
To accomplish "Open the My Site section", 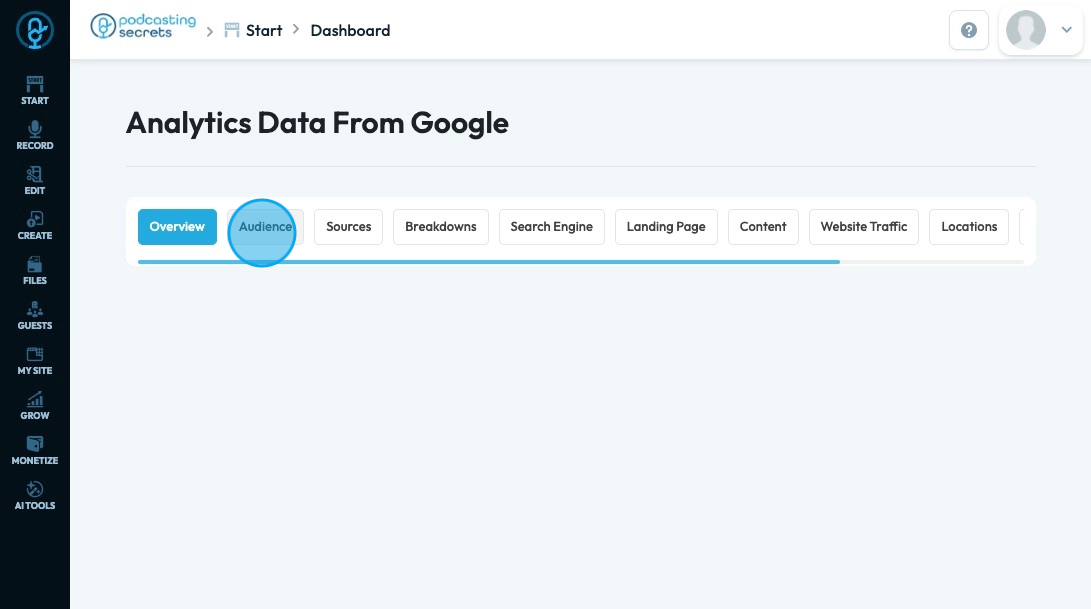I will pos(35,360).
